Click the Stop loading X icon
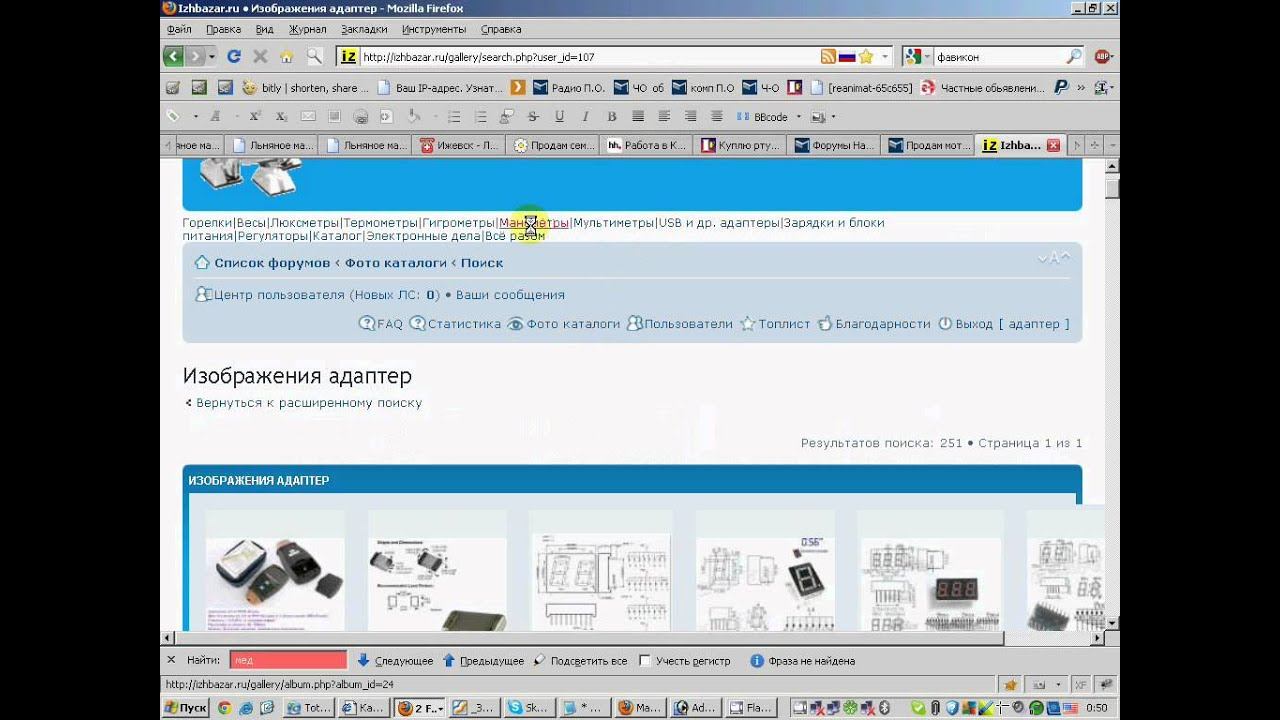The image size is (1280, 720). coord(260,57)
